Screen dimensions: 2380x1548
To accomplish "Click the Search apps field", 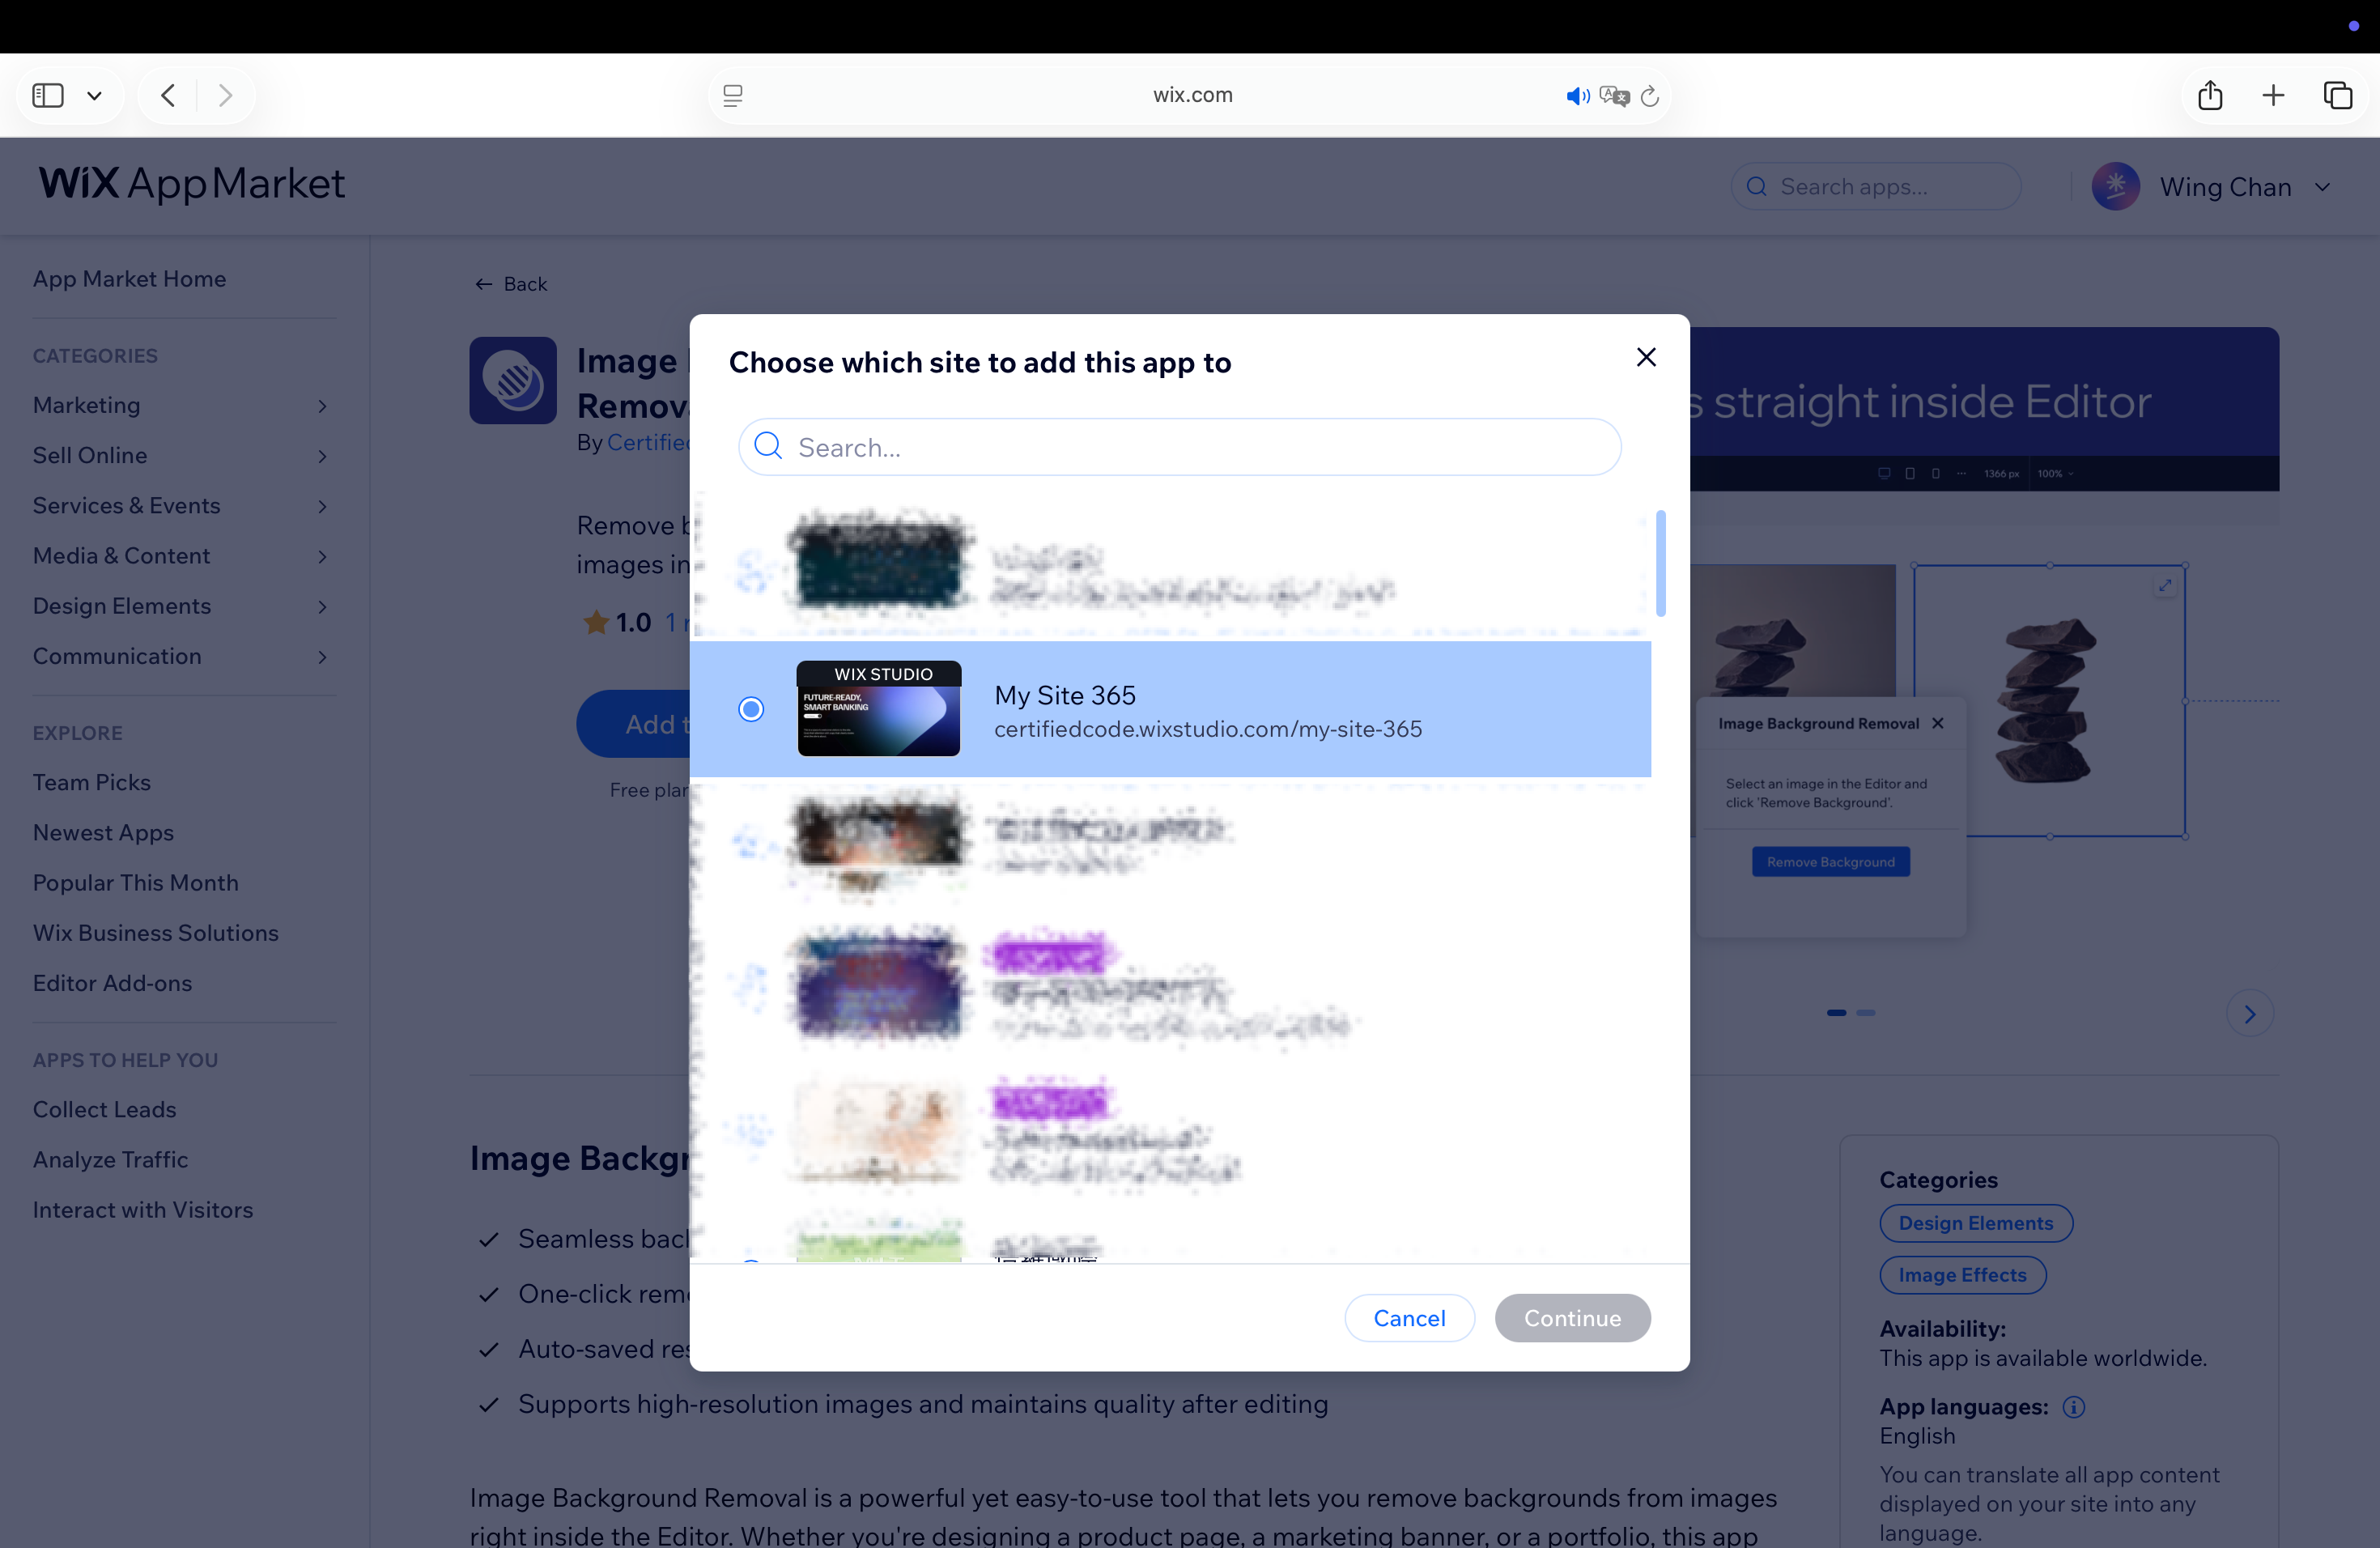I will 1877,186.
